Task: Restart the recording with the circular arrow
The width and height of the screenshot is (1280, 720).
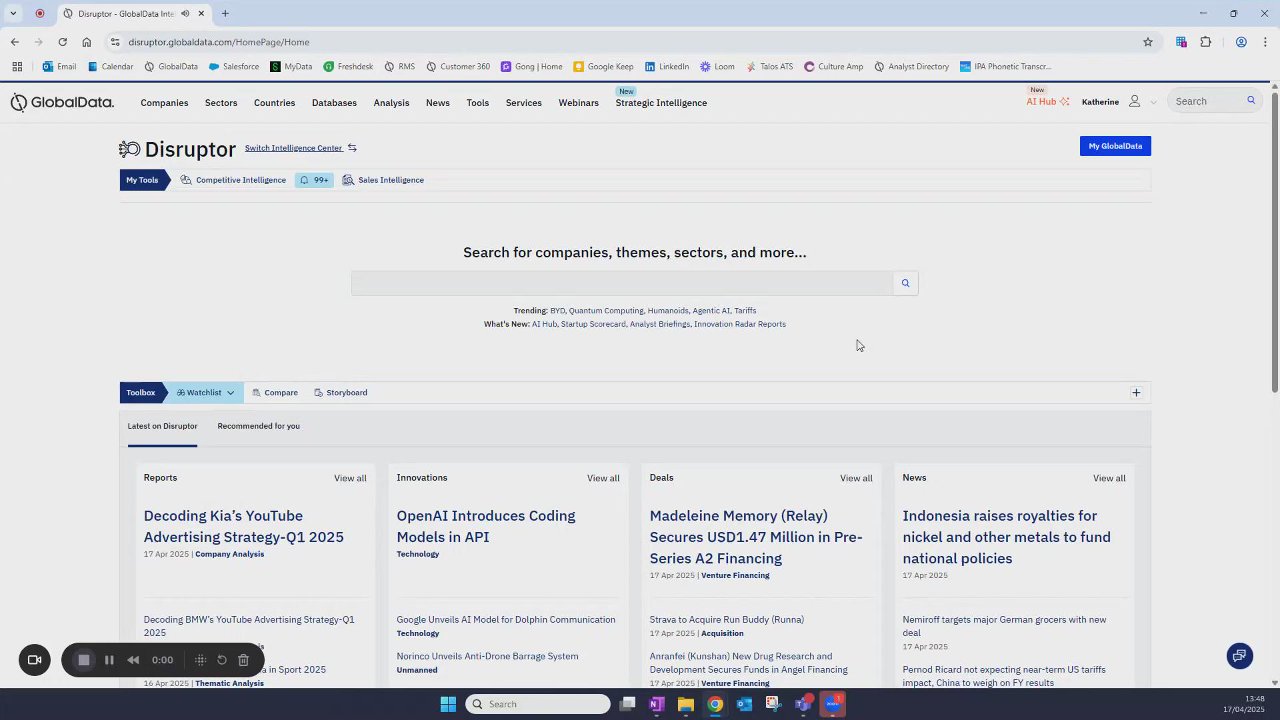Action: coord(222,660)
